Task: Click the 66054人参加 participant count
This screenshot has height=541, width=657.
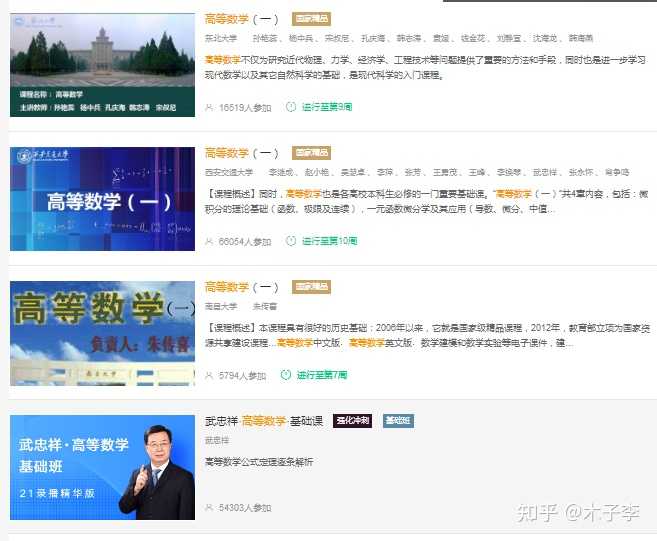Action: 245,242
